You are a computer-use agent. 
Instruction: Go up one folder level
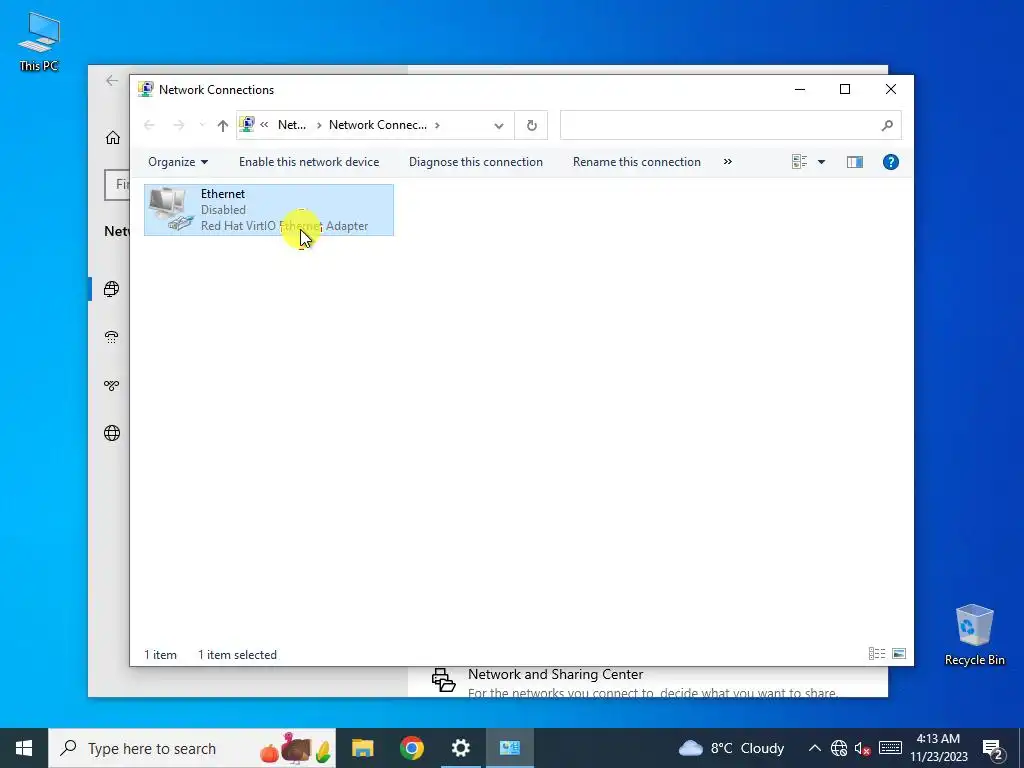223,125
